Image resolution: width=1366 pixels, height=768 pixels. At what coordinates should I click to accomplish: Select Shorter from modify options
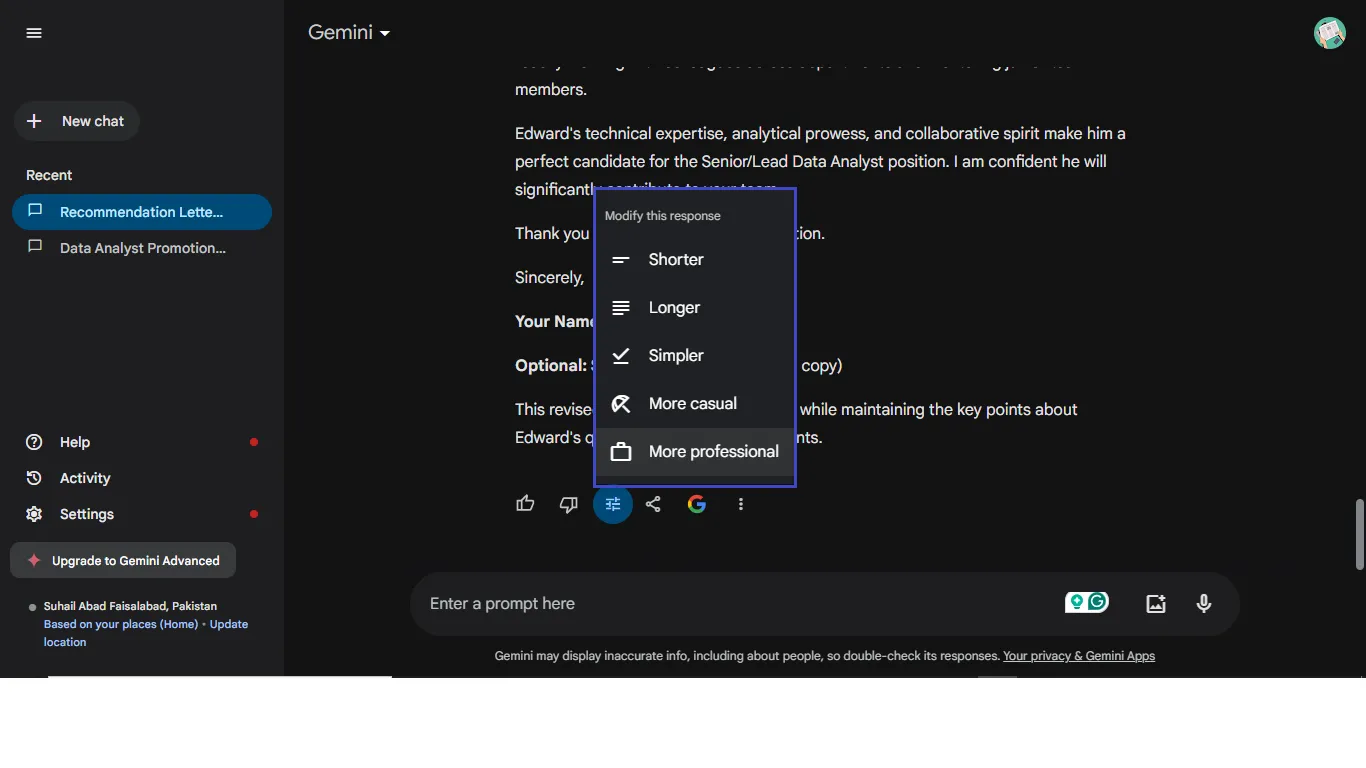point(675,259)
